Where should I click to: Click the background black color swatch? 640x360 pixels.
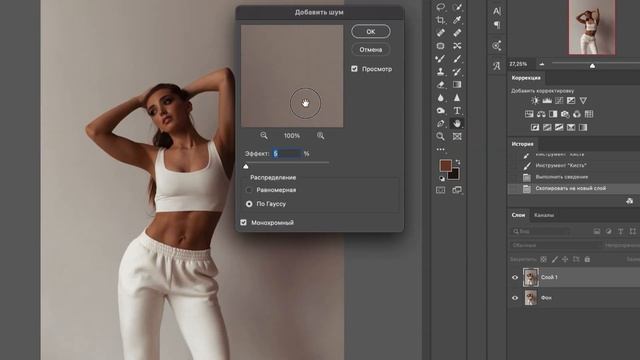pos(453,175)
